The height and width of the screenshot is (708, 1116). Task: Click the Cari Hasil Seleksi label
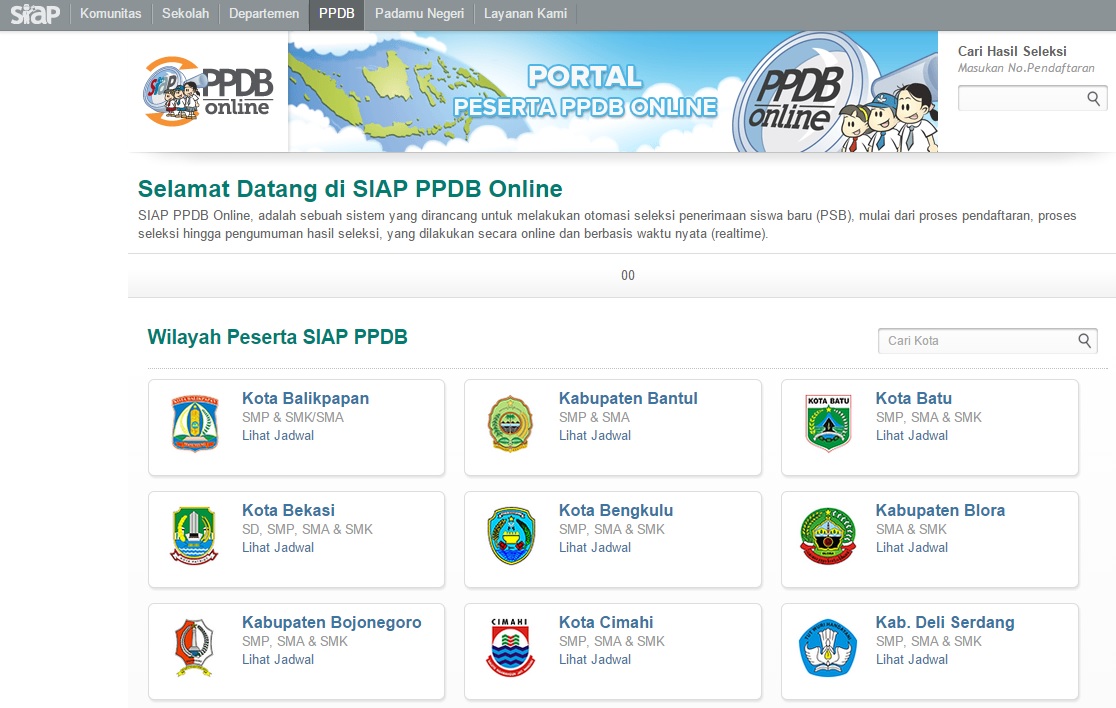(1012, 51)
